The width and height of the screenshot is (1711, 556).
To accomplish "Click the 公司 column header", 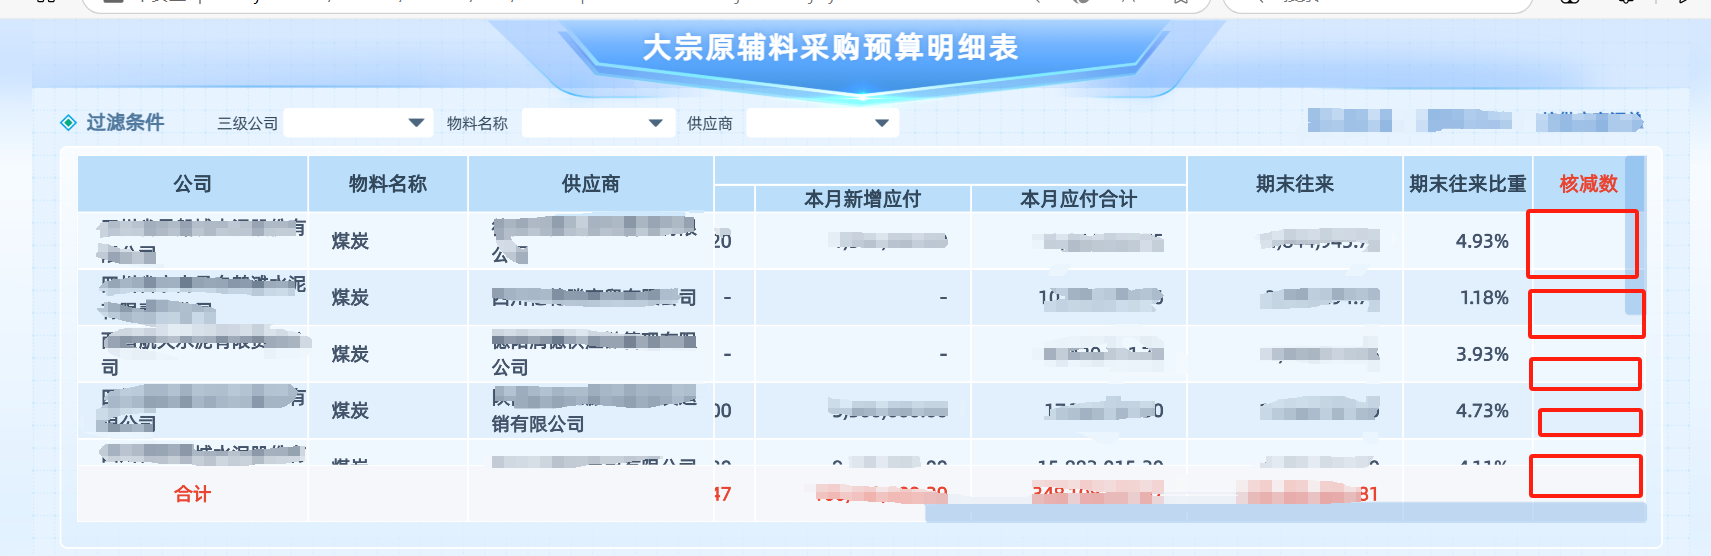I will pos(193,183).
